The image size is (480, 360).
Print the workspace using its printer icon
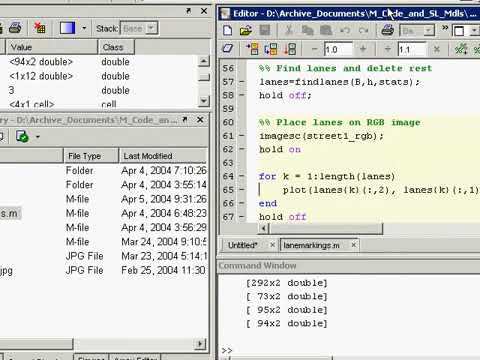coord(15,28)
